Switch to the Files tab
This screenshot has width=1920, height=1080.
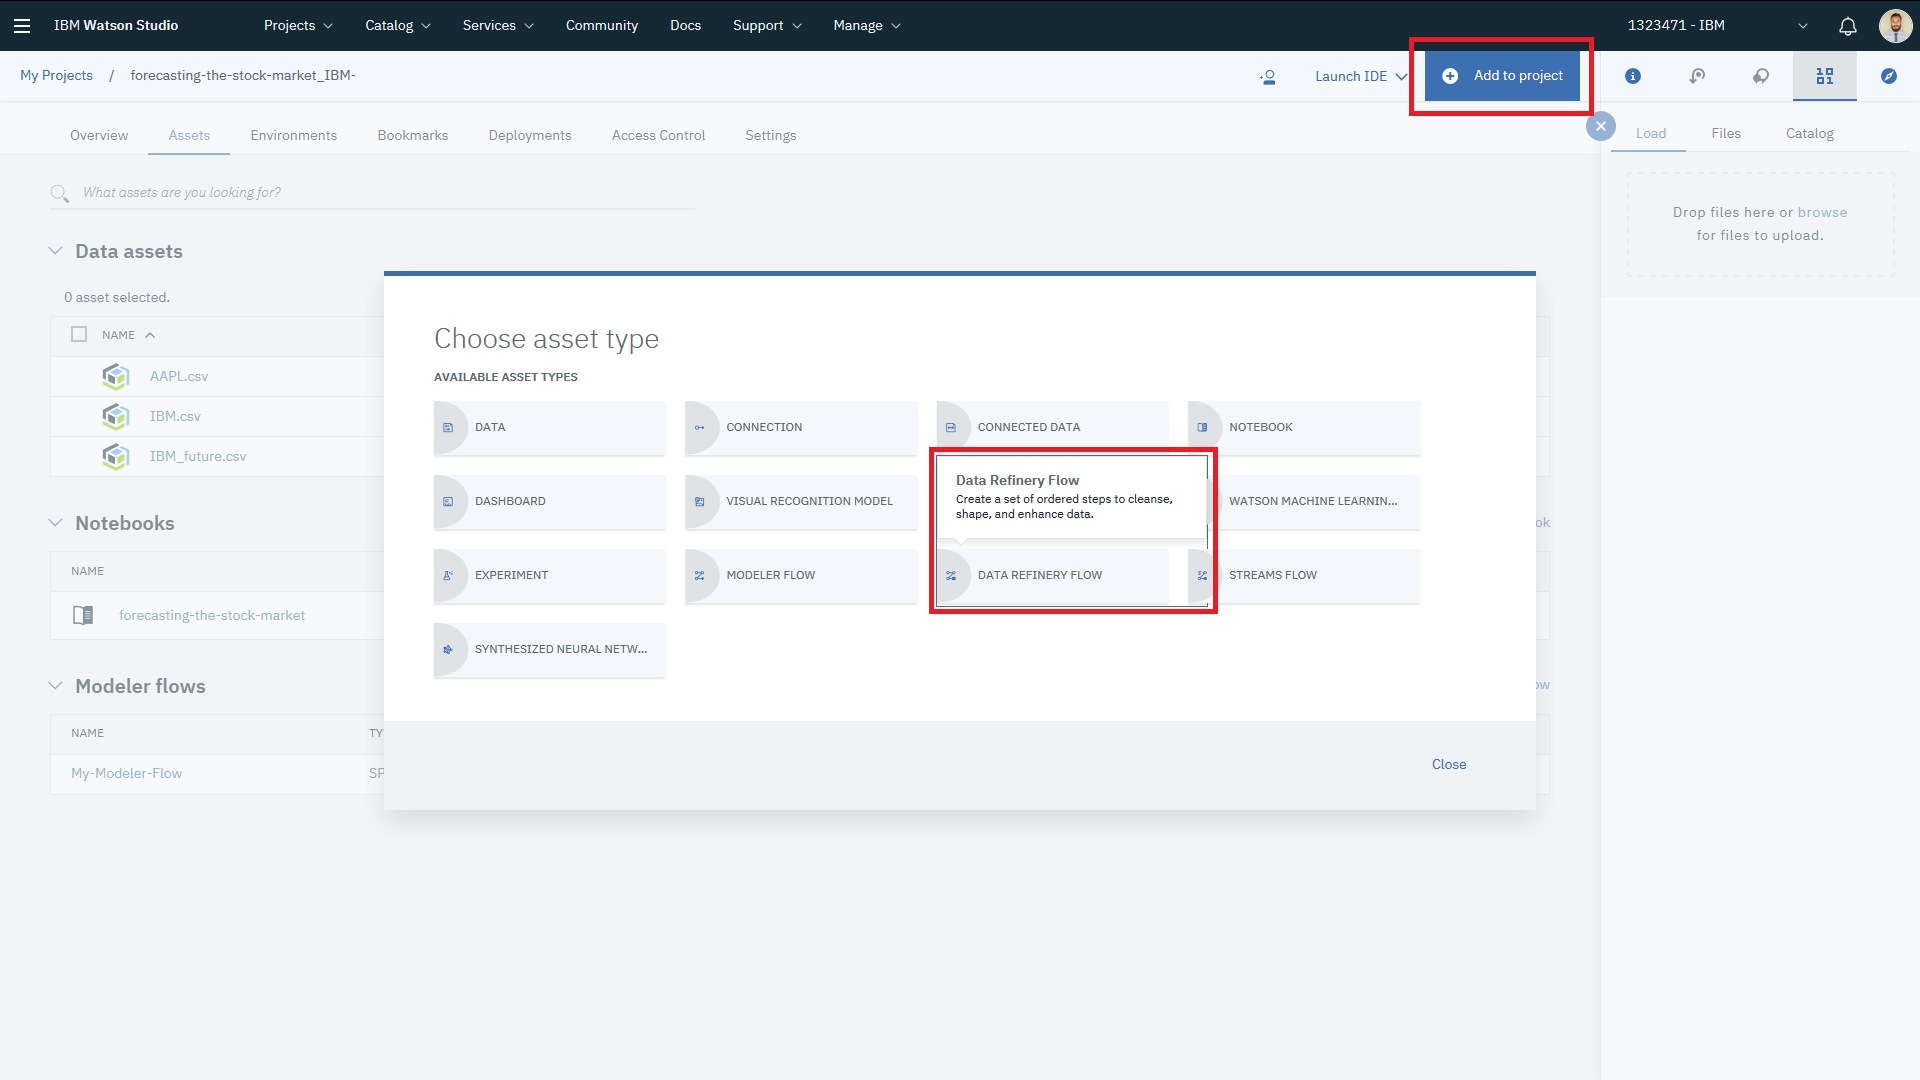point(1725,134)
